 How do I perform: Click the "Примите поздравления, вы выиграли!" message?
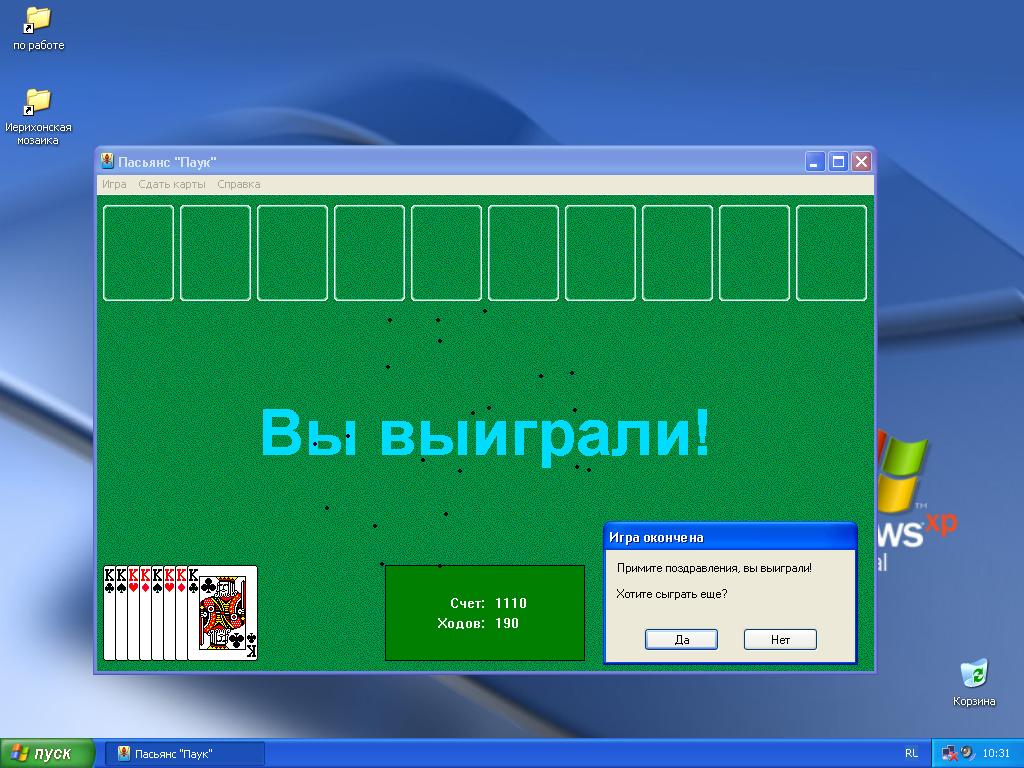click(714, 568)
